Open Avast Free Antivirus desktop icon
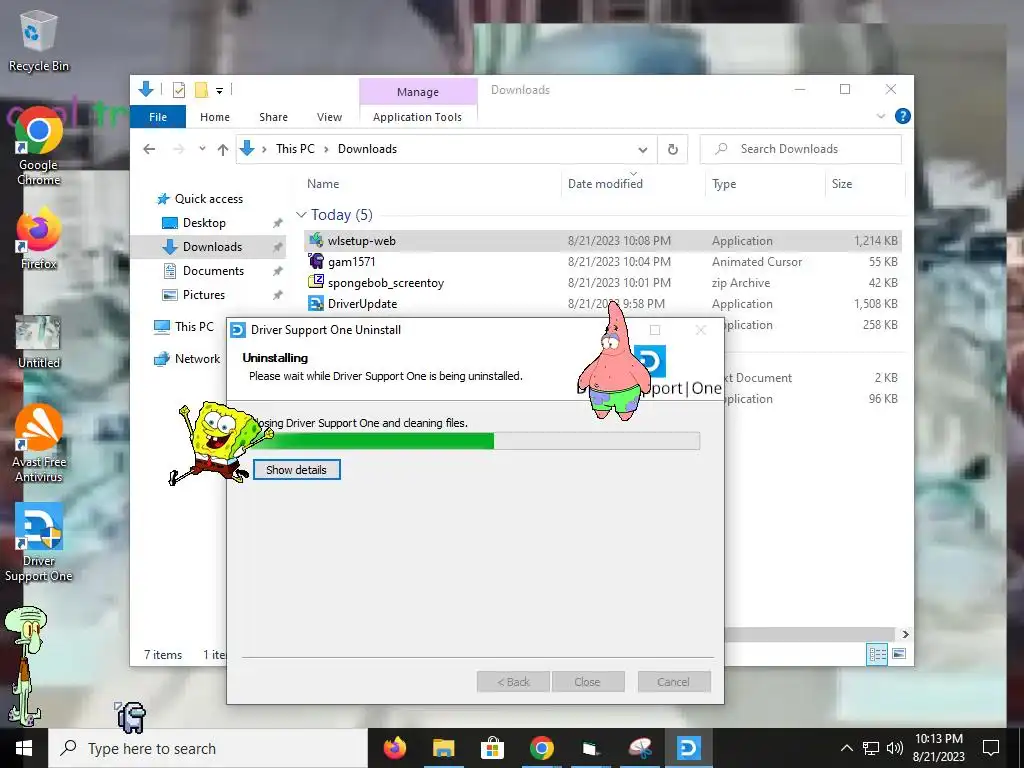This screenshot has height=768, width=1024. click(38, 443)
